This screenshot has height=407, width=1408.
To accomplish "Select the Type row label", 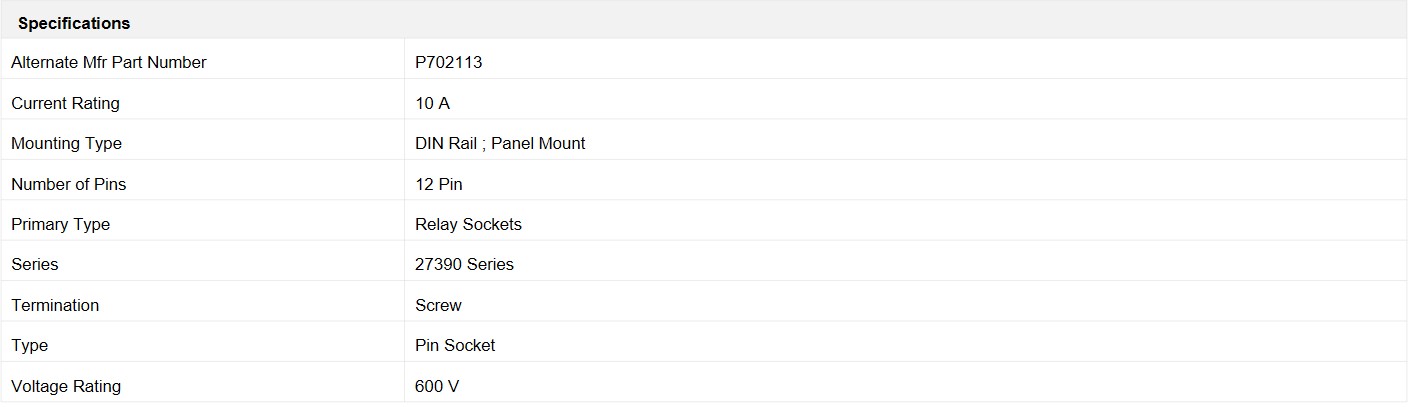I will (x=29, y=345).
